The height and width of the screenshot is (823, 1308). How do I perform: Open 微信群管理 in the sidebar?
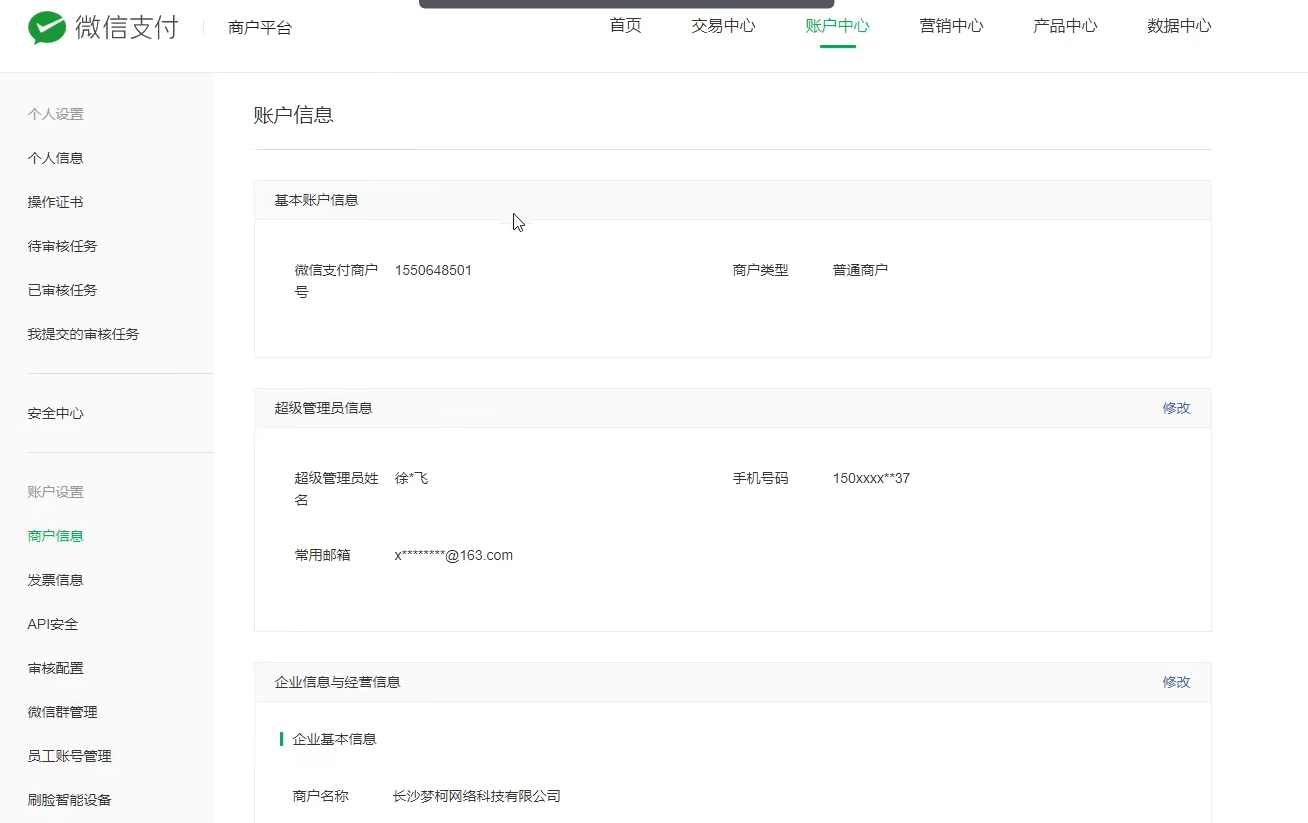click(x=63, y=712)
